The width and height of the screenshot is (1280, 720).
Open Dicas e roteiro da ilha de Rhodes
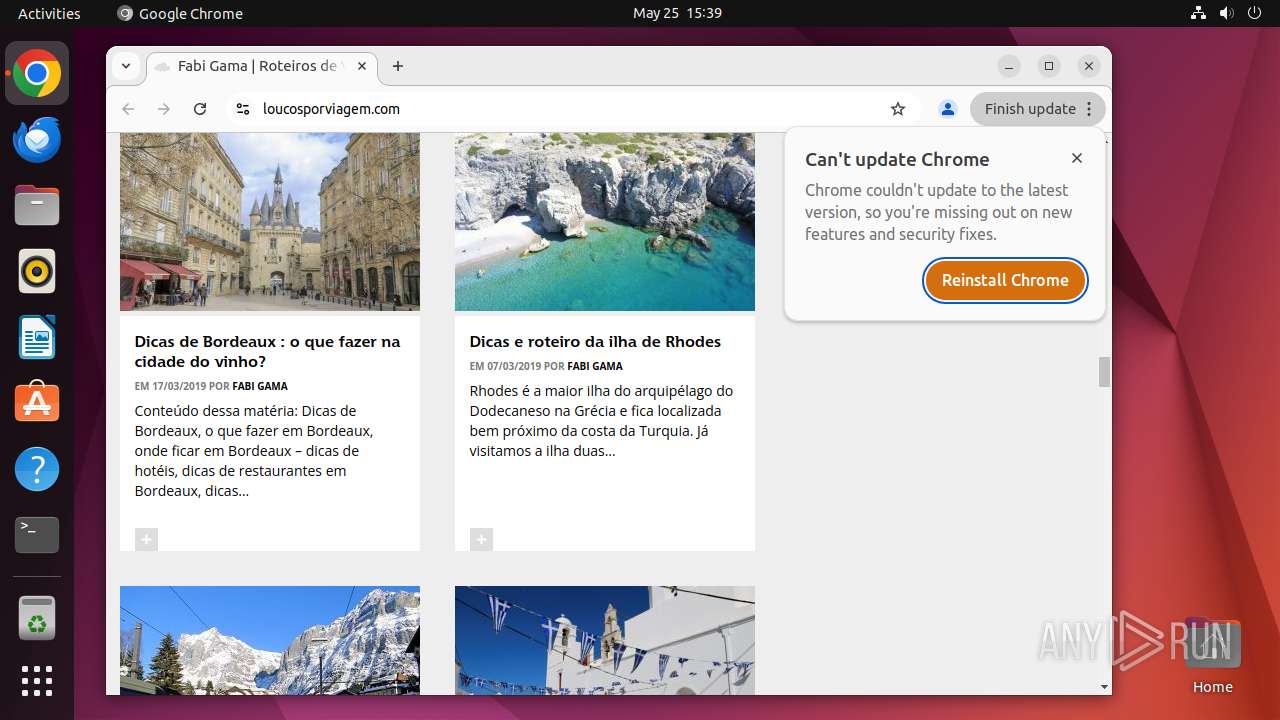[595, 341]
